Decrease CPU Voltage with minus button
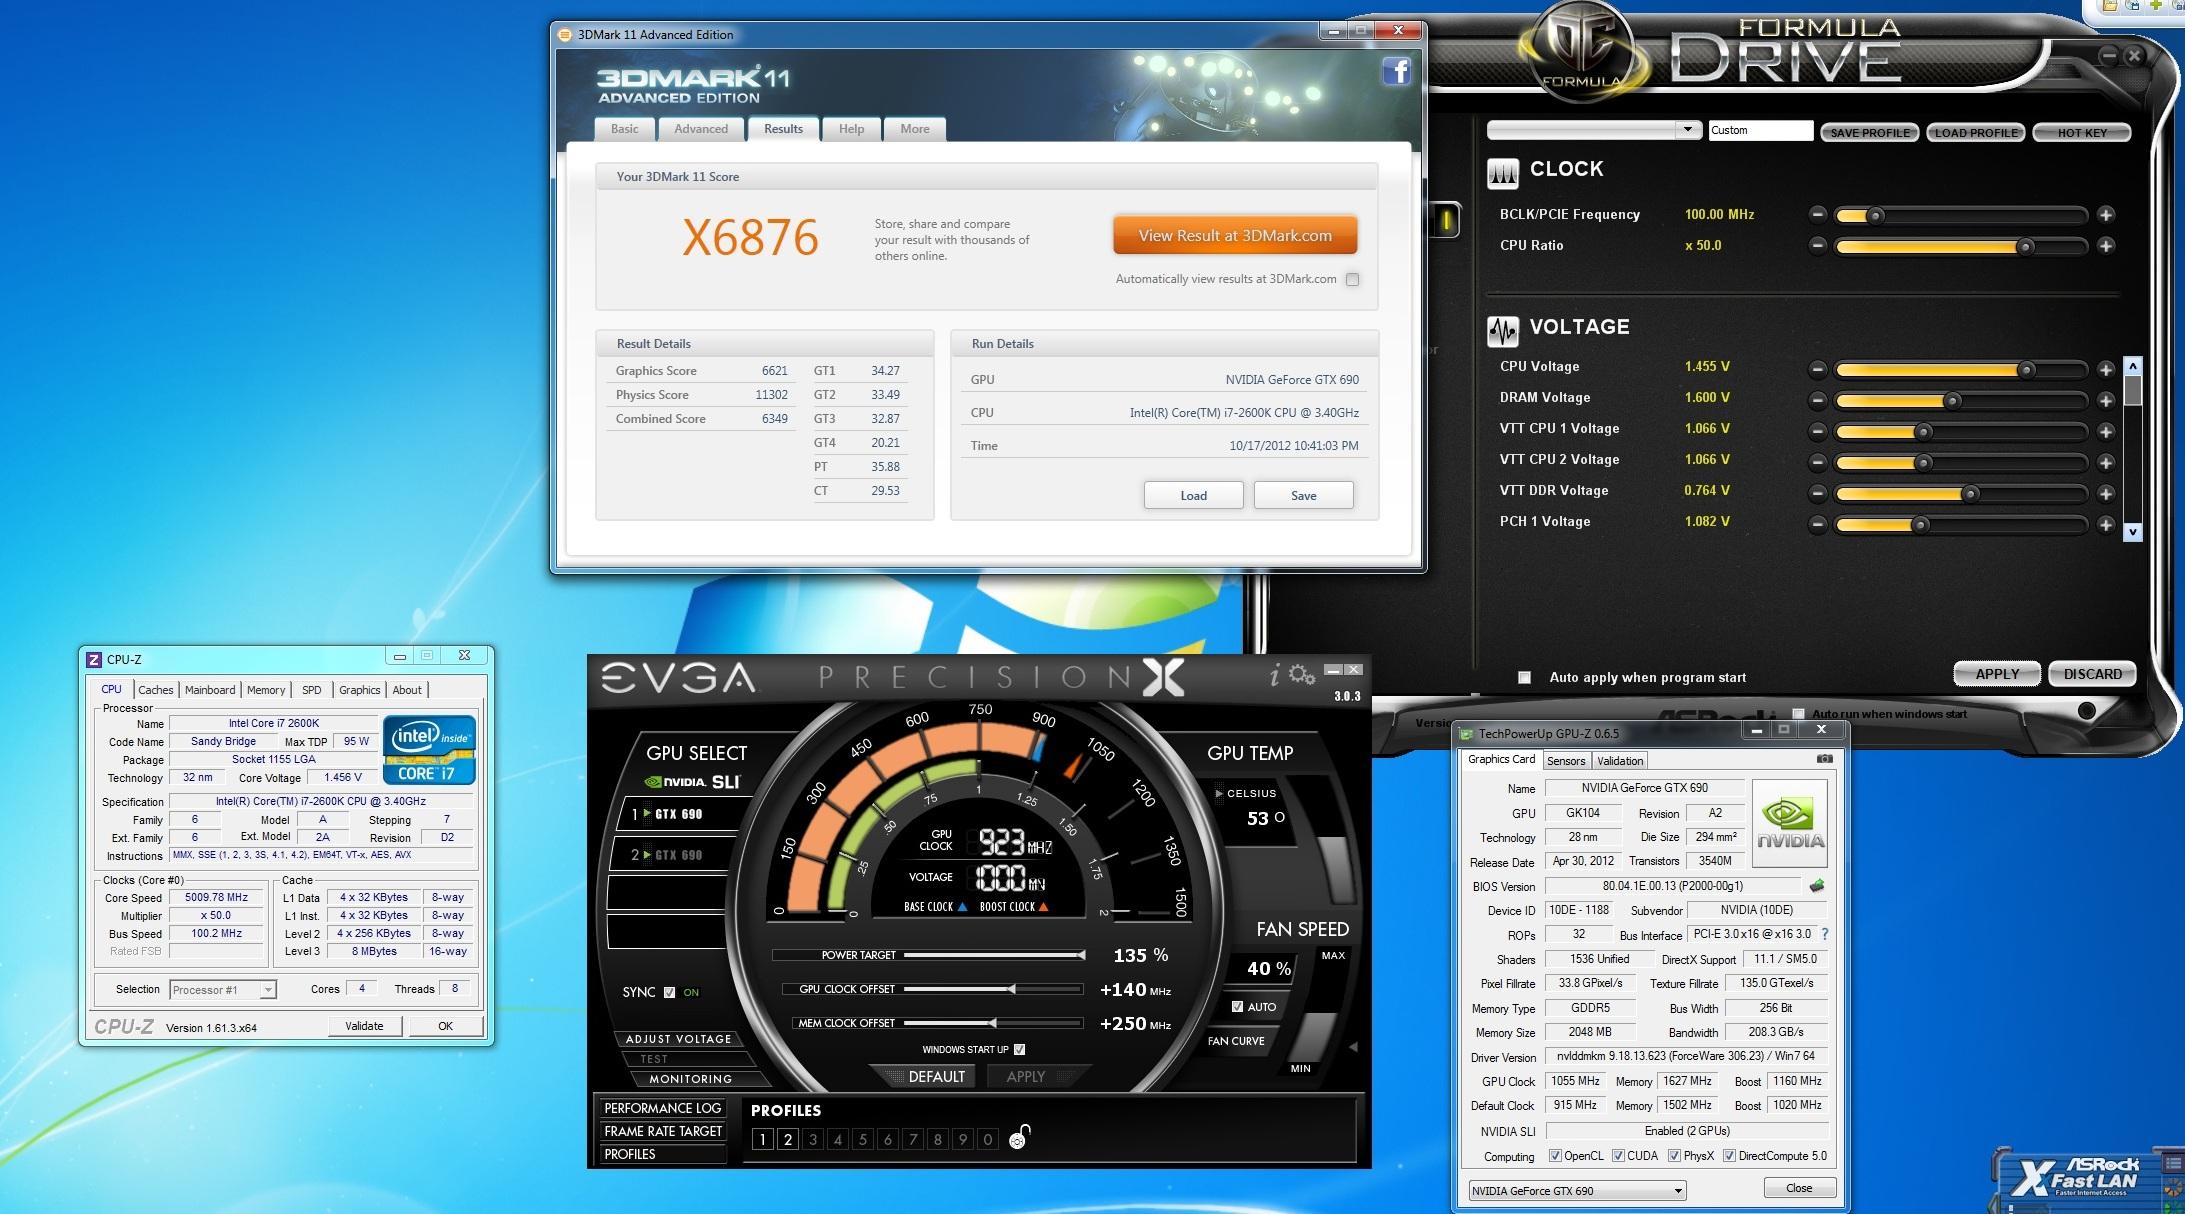 [1818, 370]
